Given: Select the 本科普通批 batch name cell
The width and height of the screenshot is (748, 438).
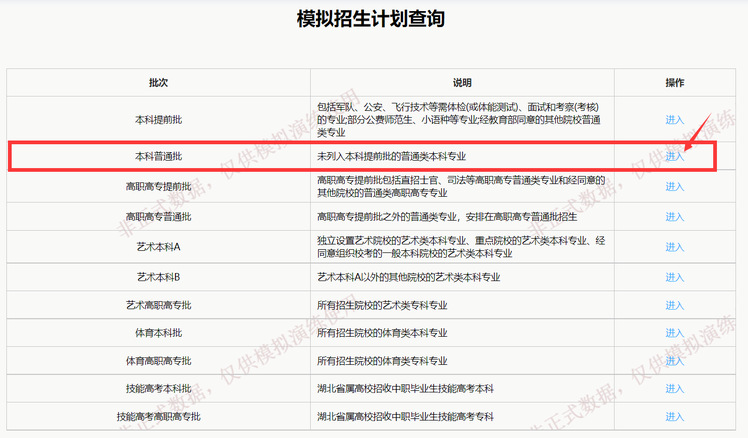Looking at the screenshot, I should point(158,157).
